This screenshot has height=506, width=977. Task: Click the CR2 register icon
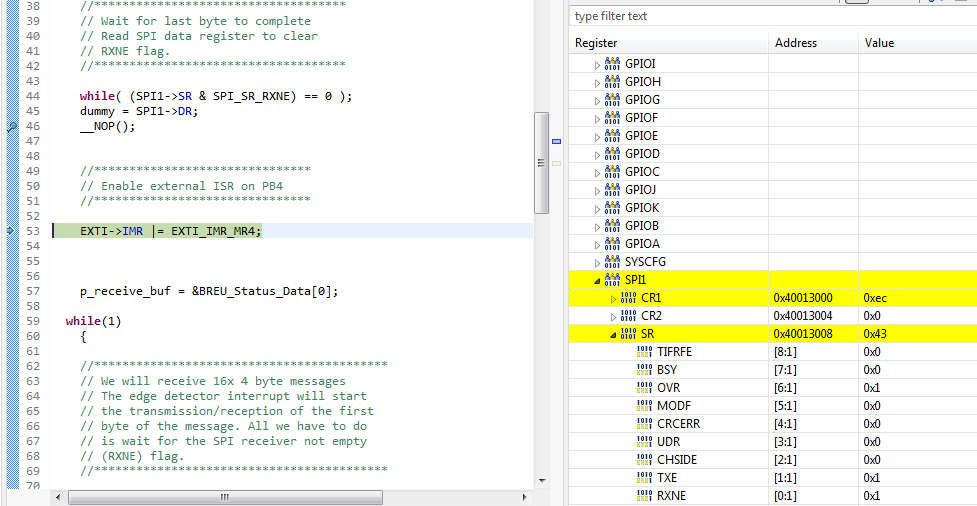point(629,317)
